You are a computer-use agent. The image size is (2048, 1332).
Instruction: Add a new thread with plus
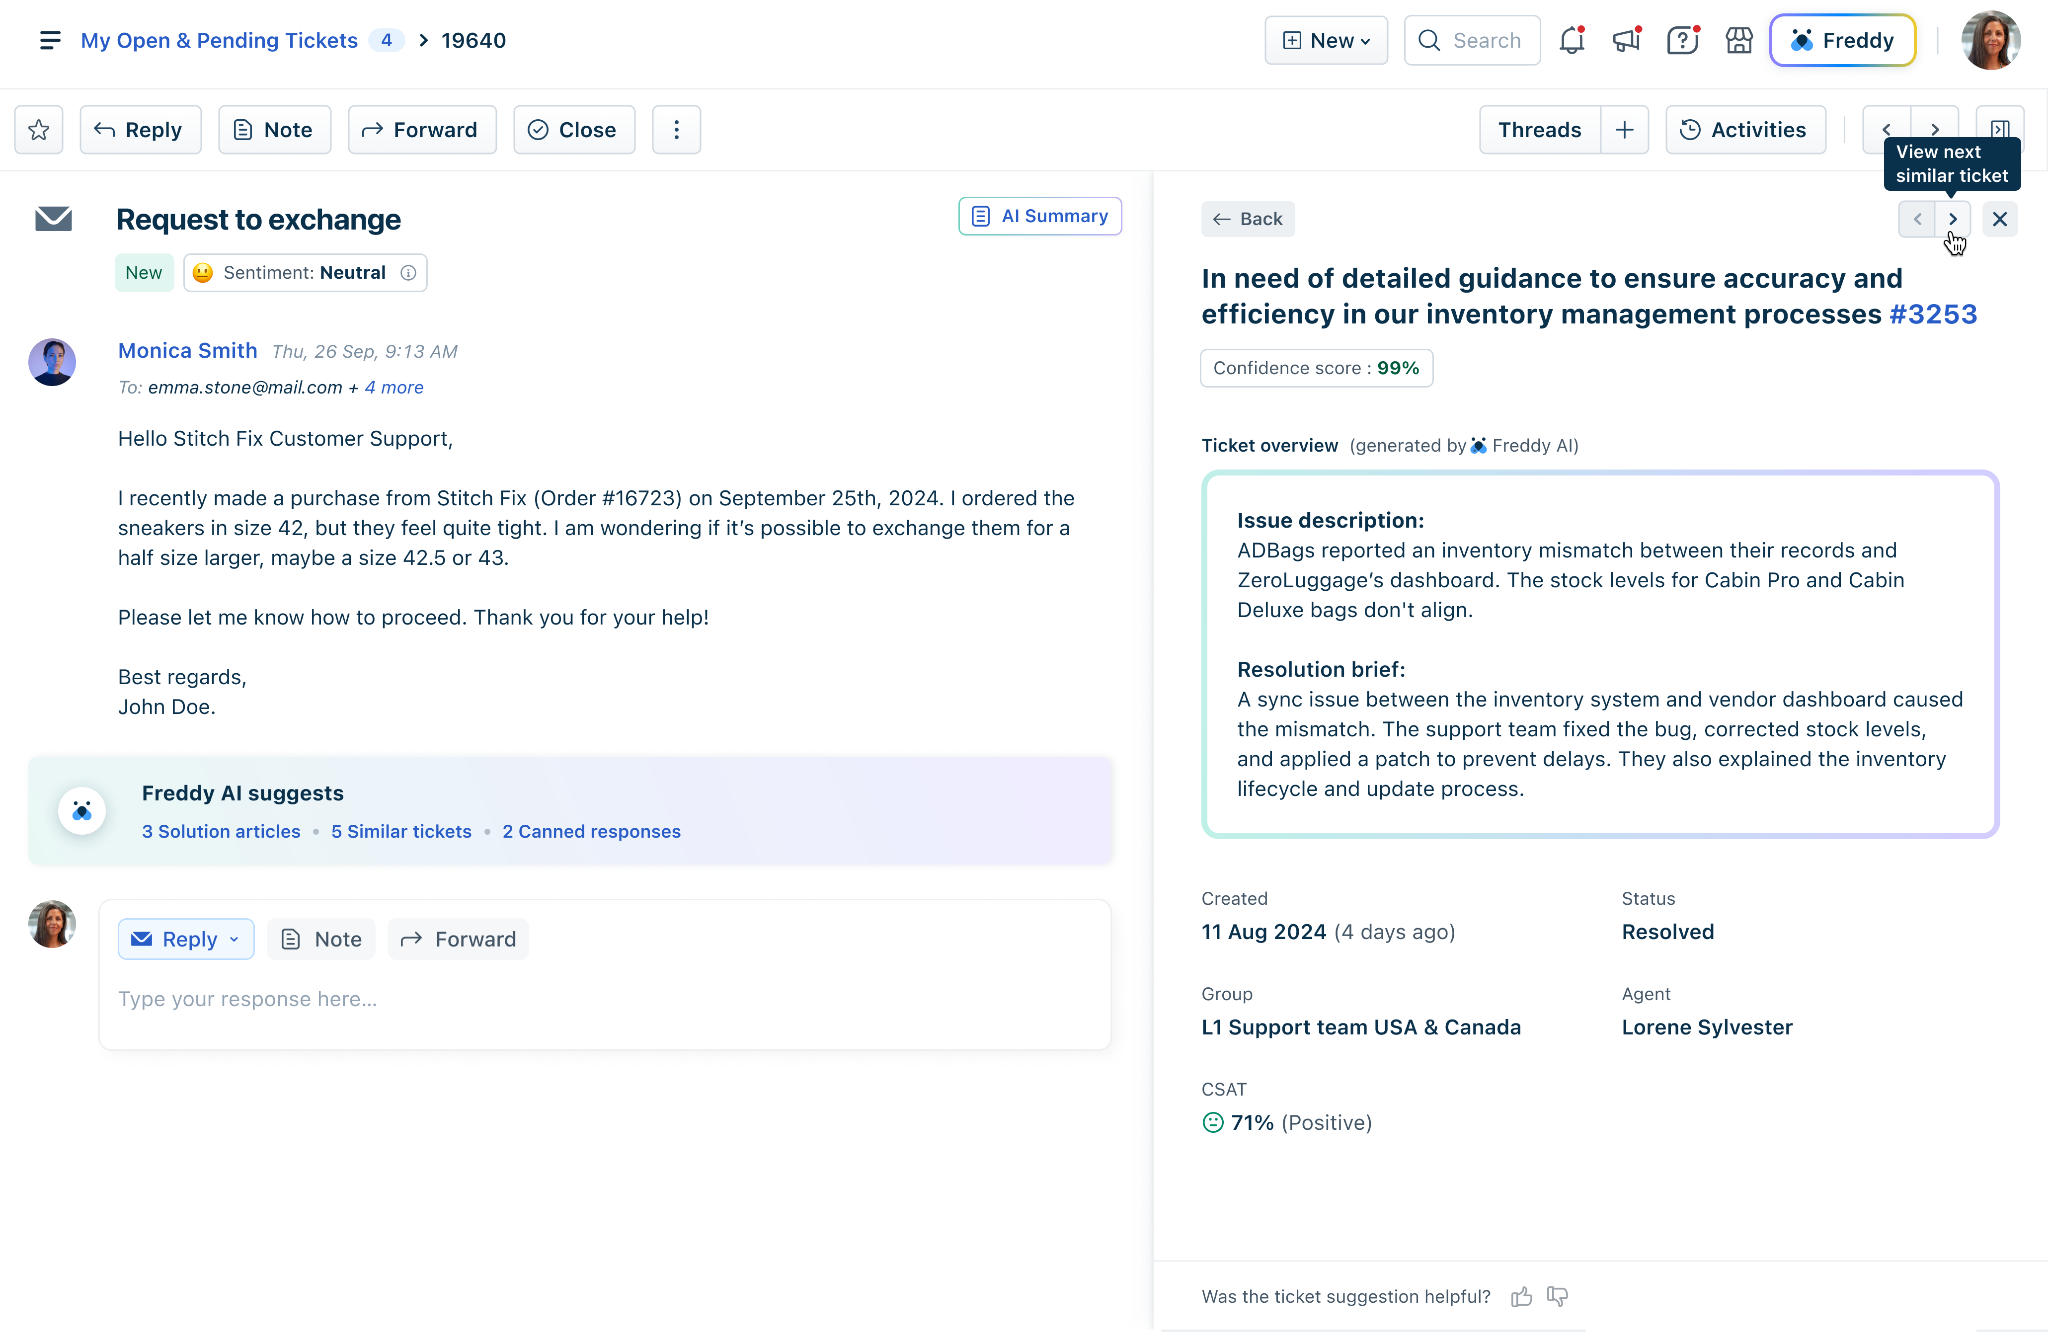[x=1624, y=130]
